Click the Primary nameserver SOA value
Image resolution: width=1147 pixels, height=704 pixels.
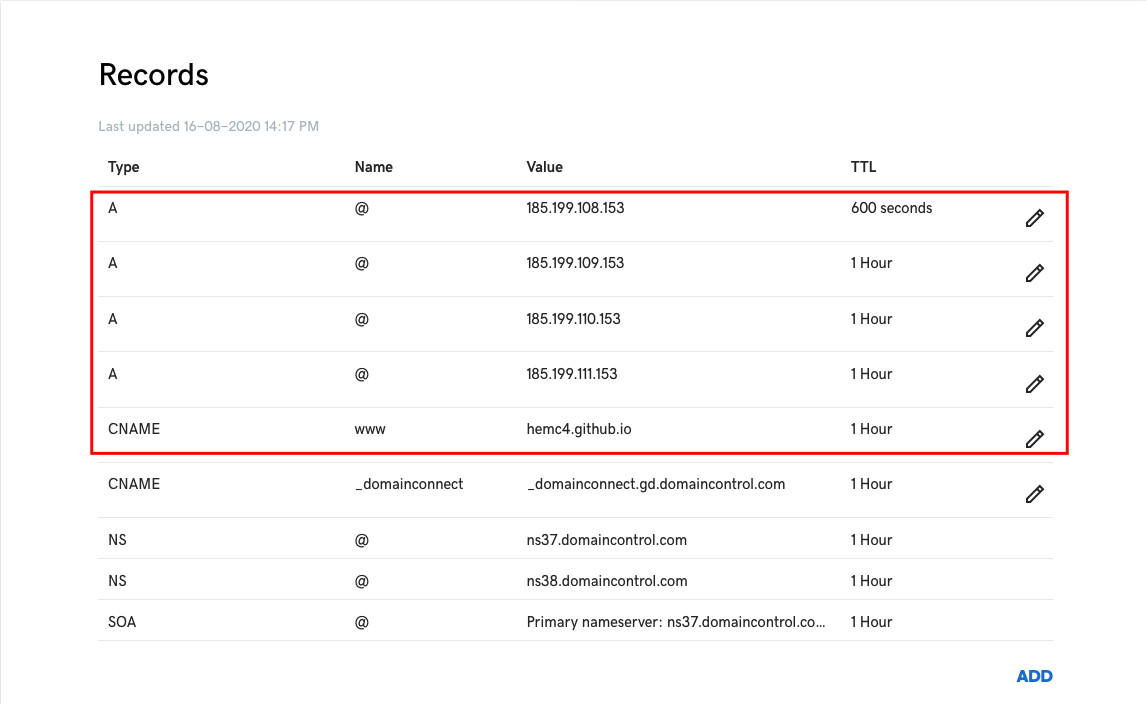[x=675, y=622]
